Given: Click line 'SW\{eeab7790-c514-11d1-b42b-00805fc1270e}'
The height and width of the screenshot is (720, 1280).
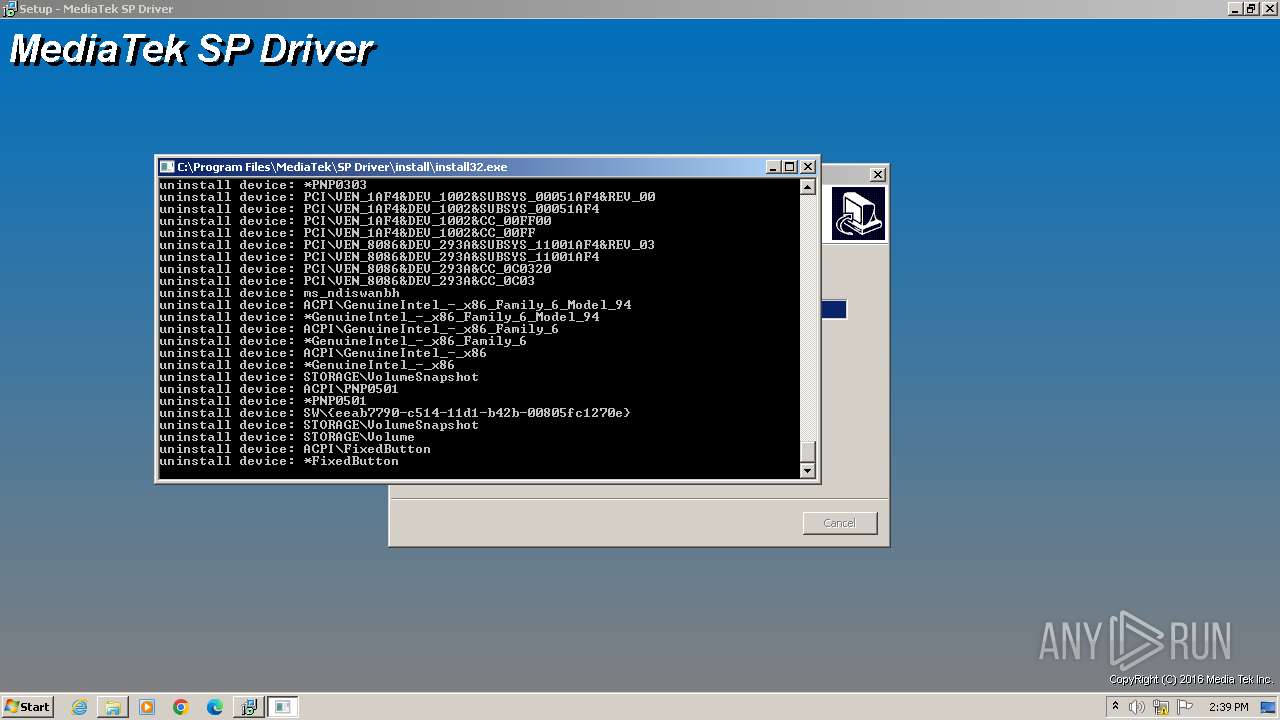Looking at the screenshot, I should [x=467, y=413].
